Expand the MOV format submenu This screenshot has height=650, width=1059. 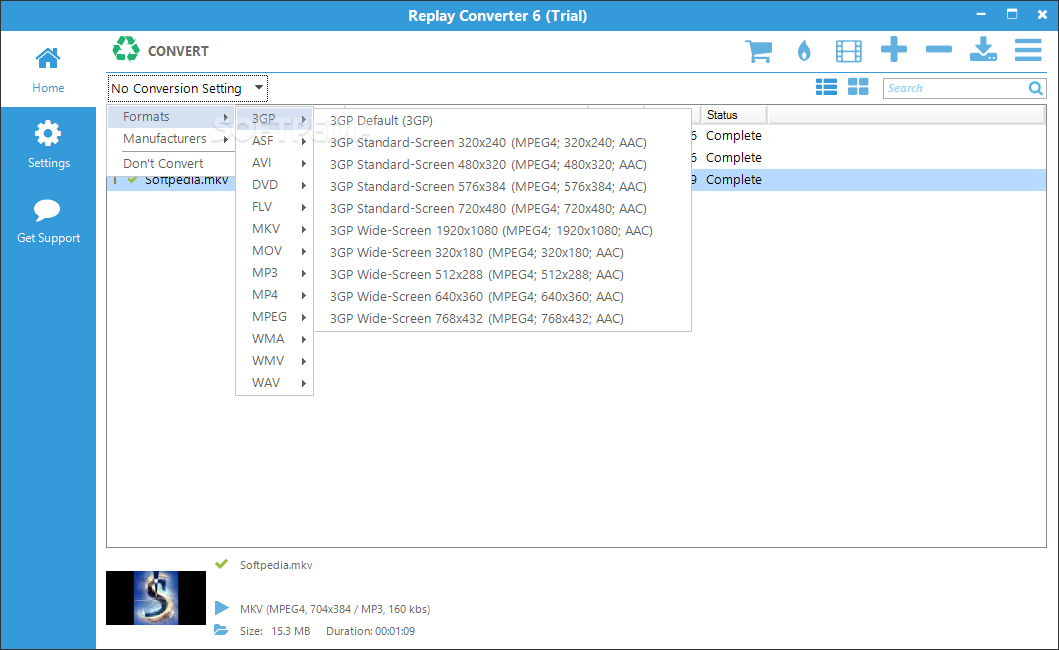coord(275,251)
